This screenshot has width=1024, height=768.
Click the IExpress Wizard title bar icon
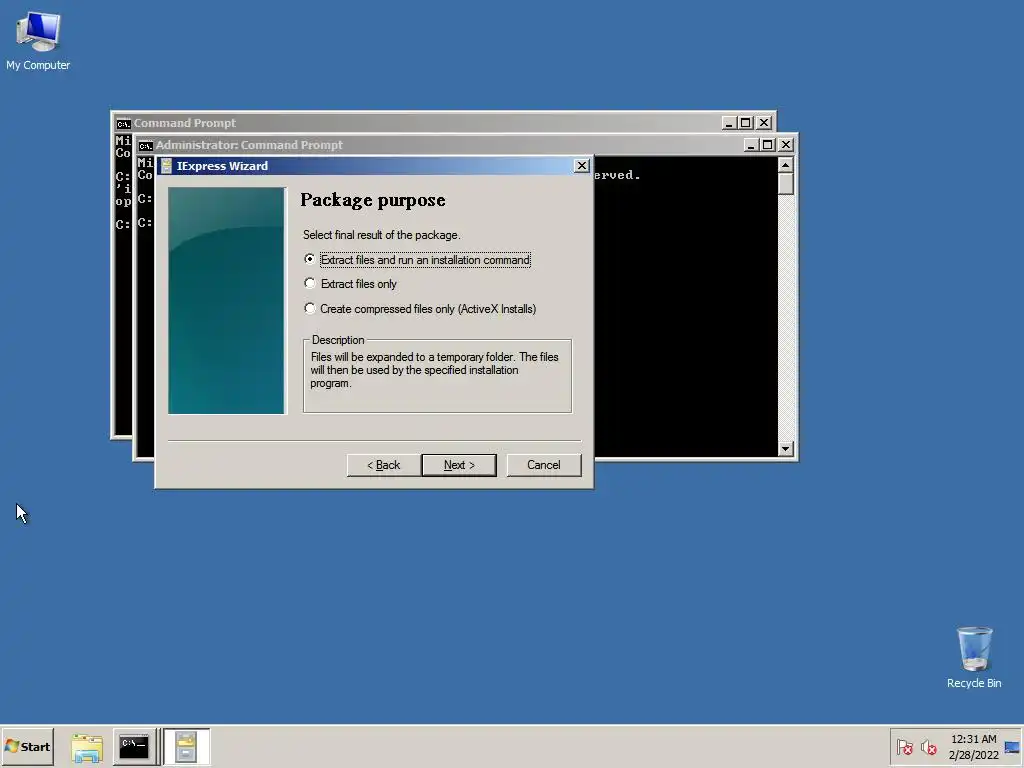[x=167, y=166]
